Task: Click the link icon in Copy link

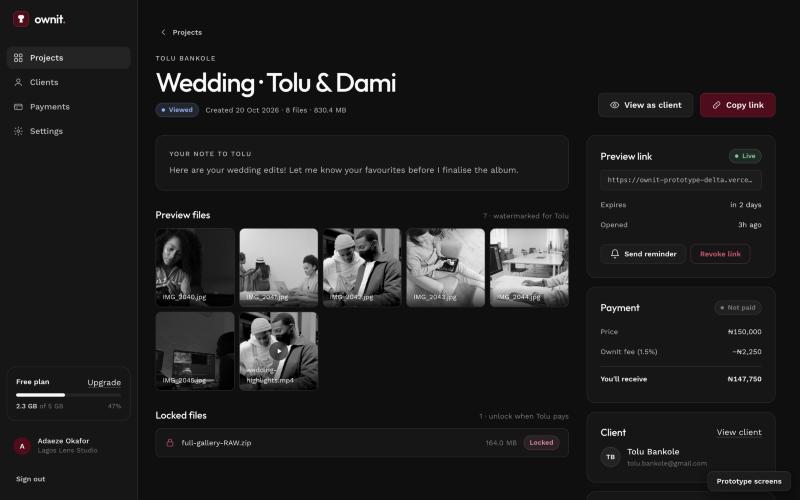Action: (716, 105)
